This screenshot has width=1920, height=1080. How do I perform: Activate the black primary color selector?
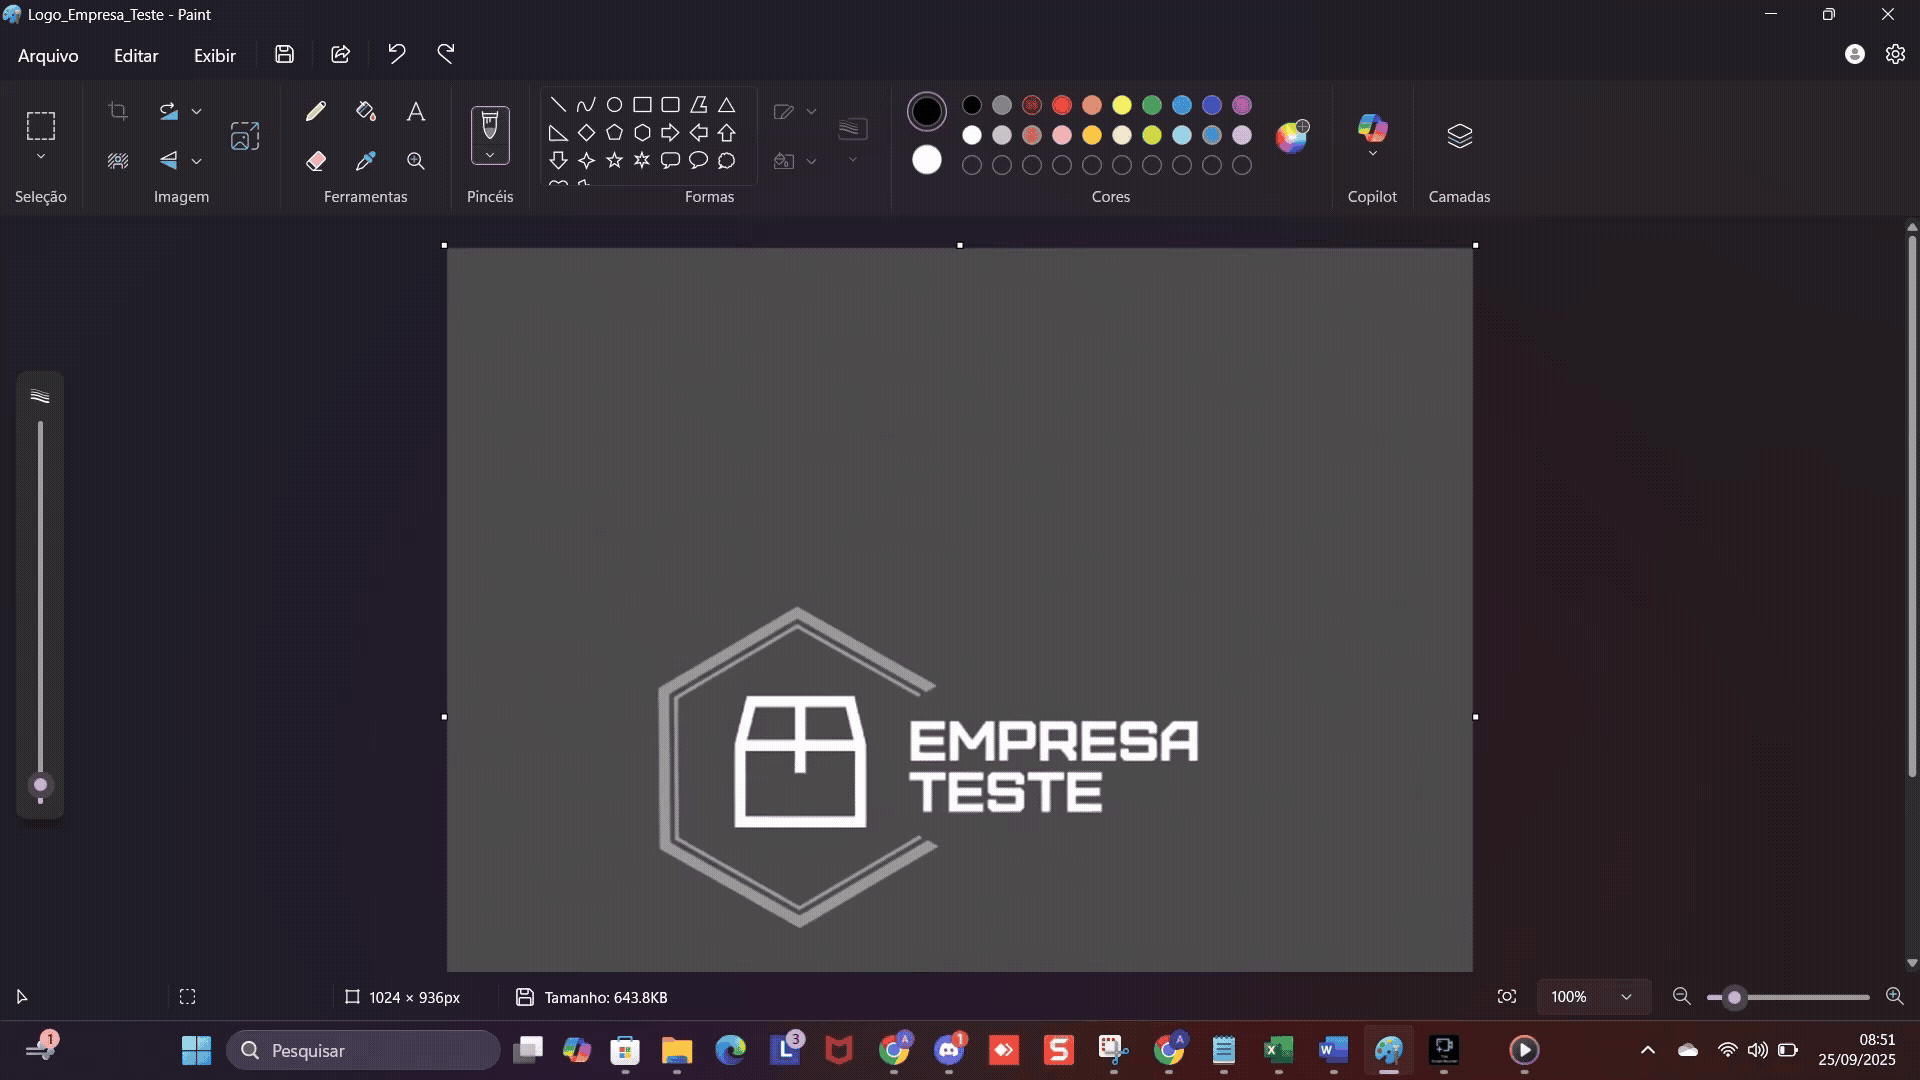(x=926, y=111)
